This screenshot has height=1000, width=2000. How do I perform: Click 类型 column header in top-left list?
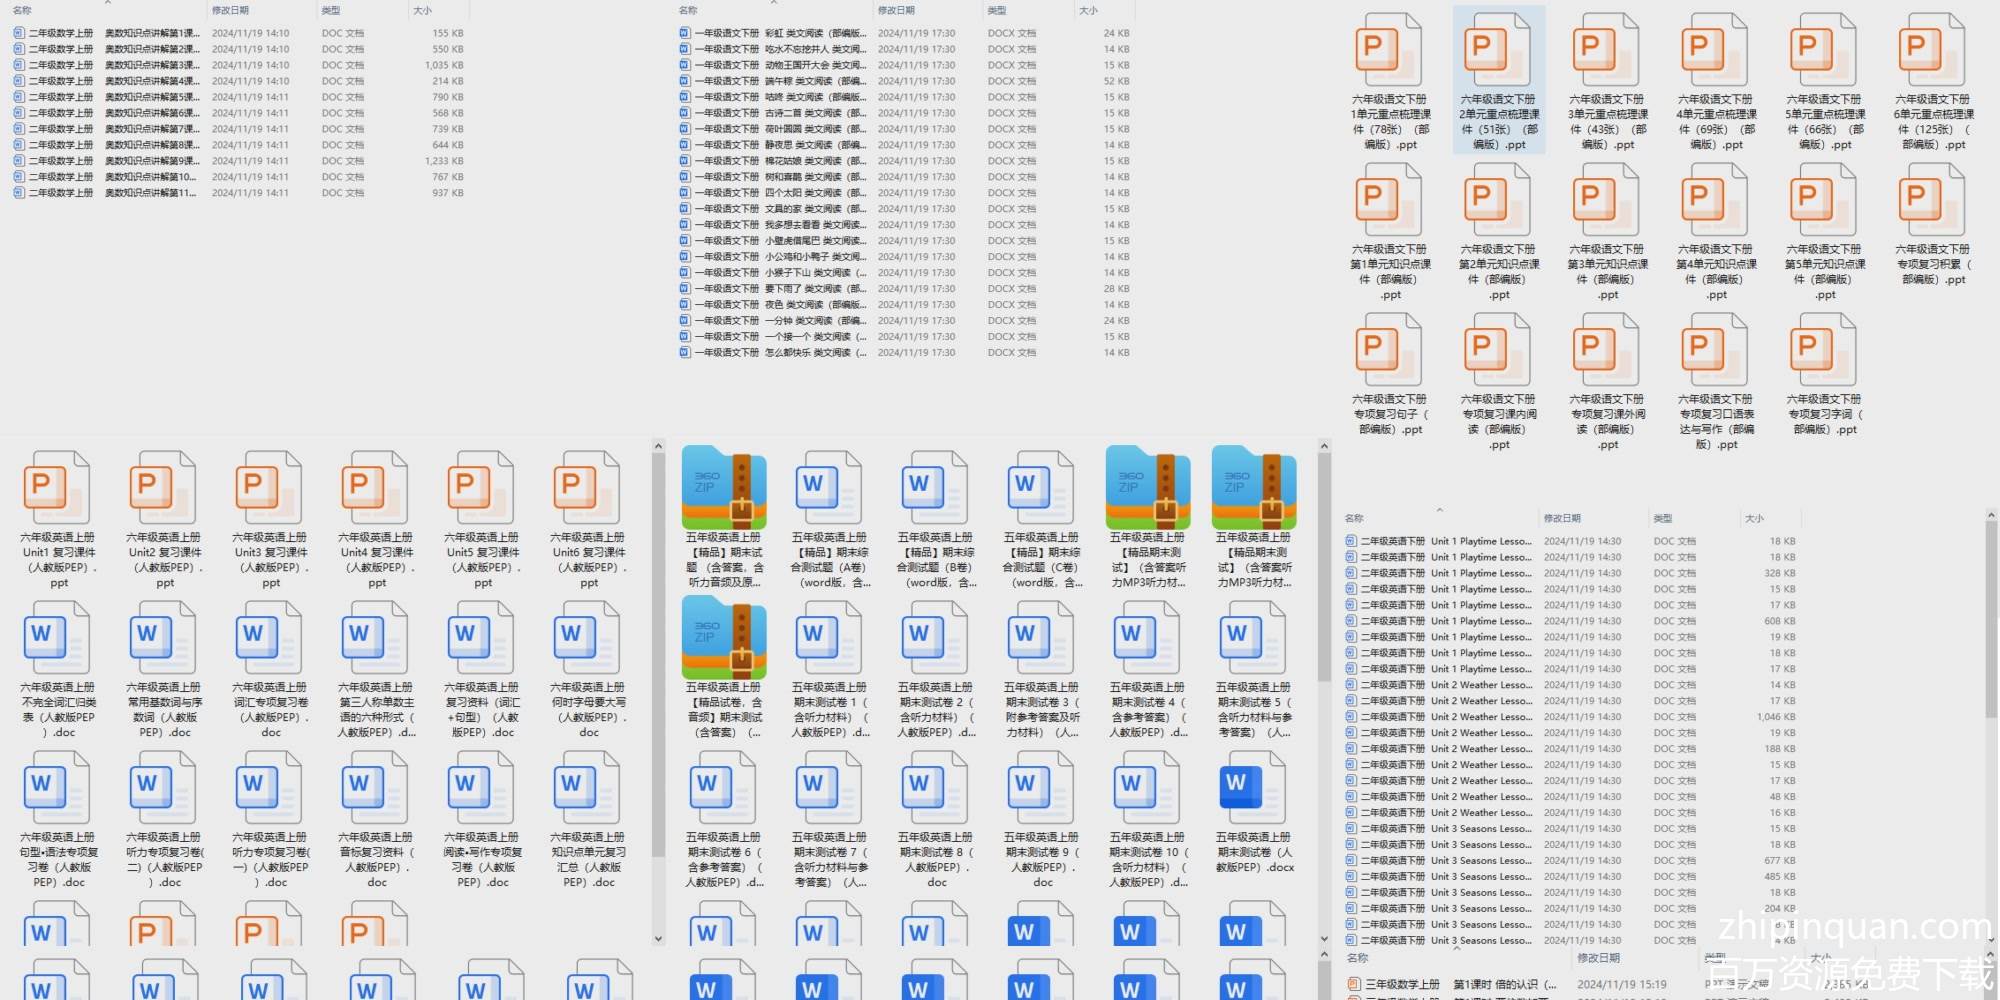tap(331, 10)
